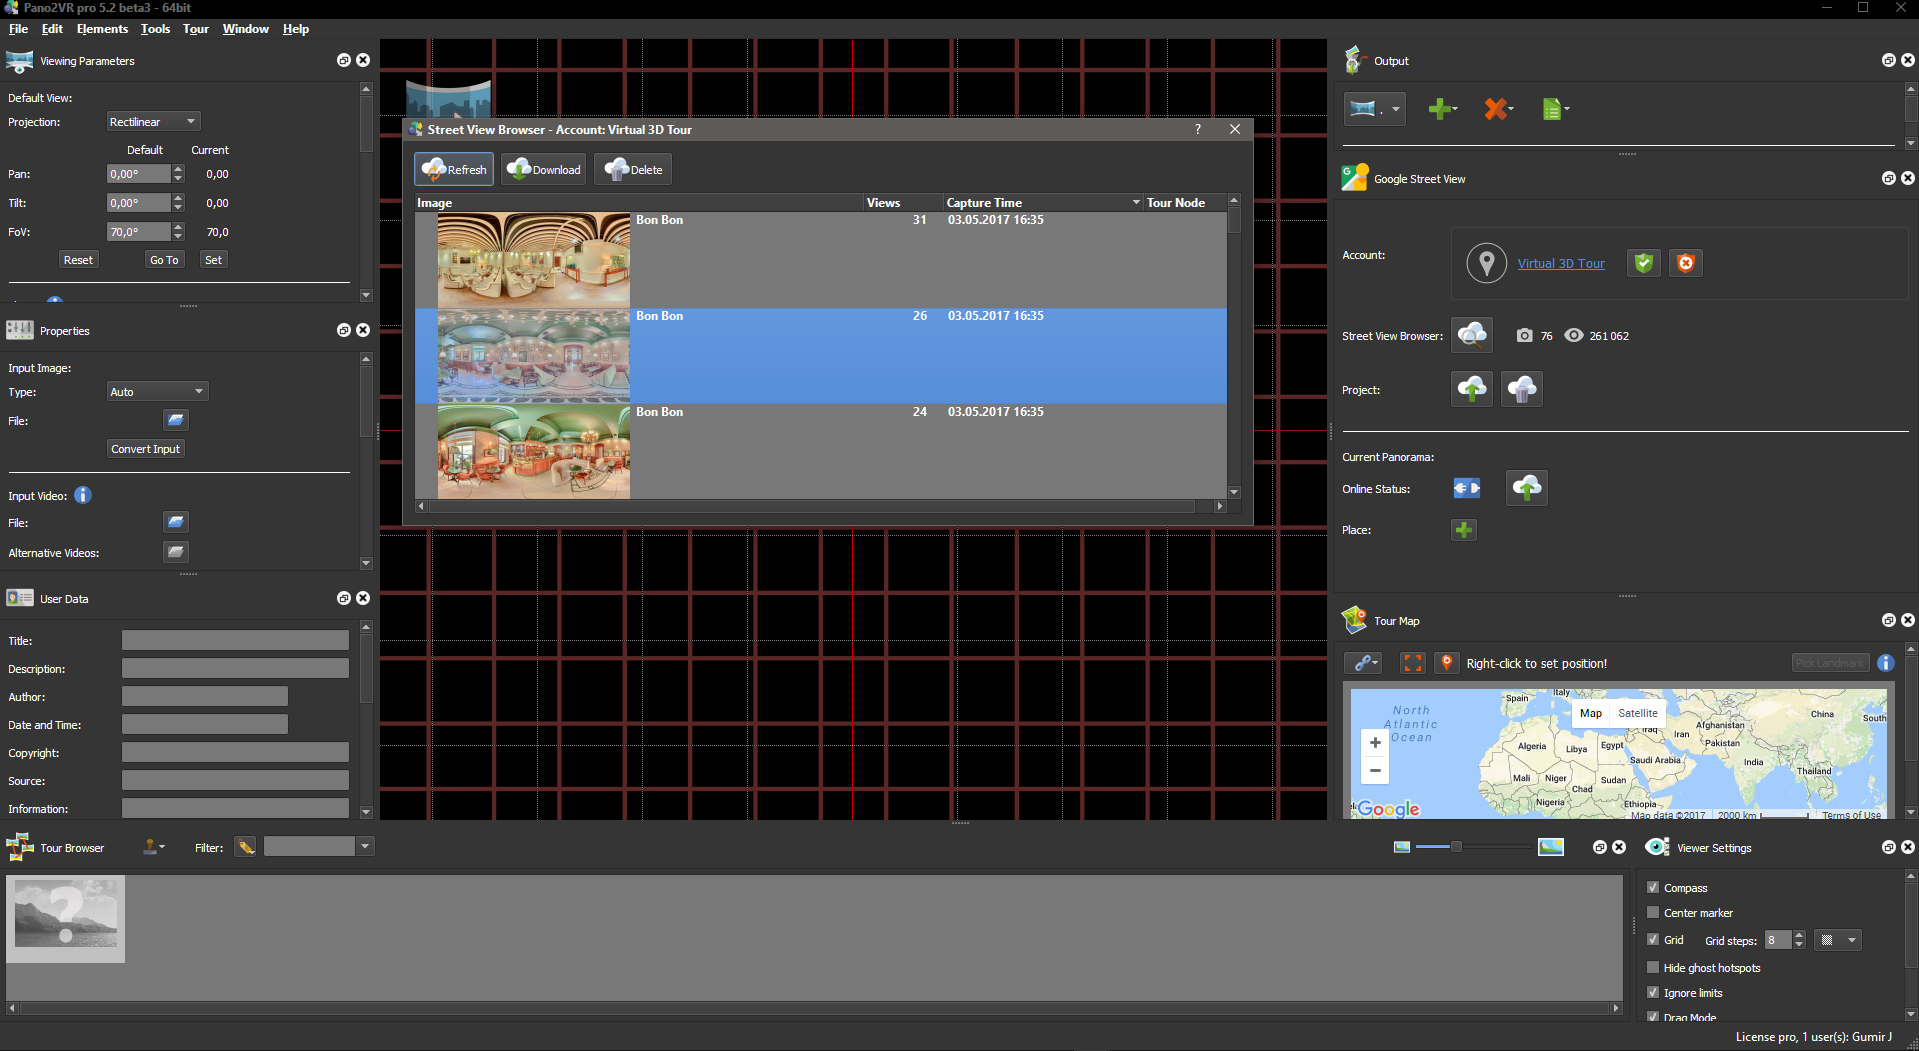Open Street View Browser cloud icon
This screenshot has width=1919, height=1051.
pos(1472,335)
